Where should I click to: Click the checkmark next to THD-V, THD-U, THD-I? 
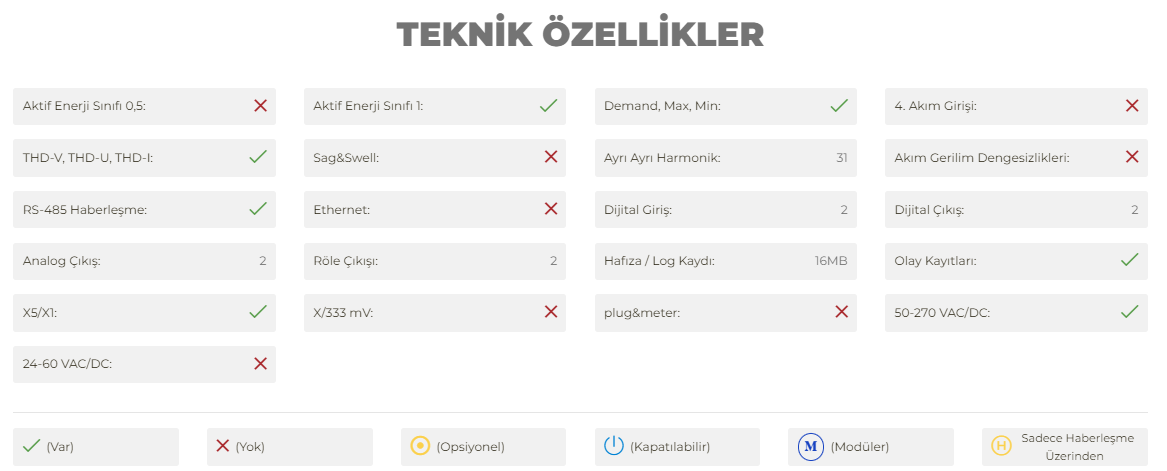258,157
